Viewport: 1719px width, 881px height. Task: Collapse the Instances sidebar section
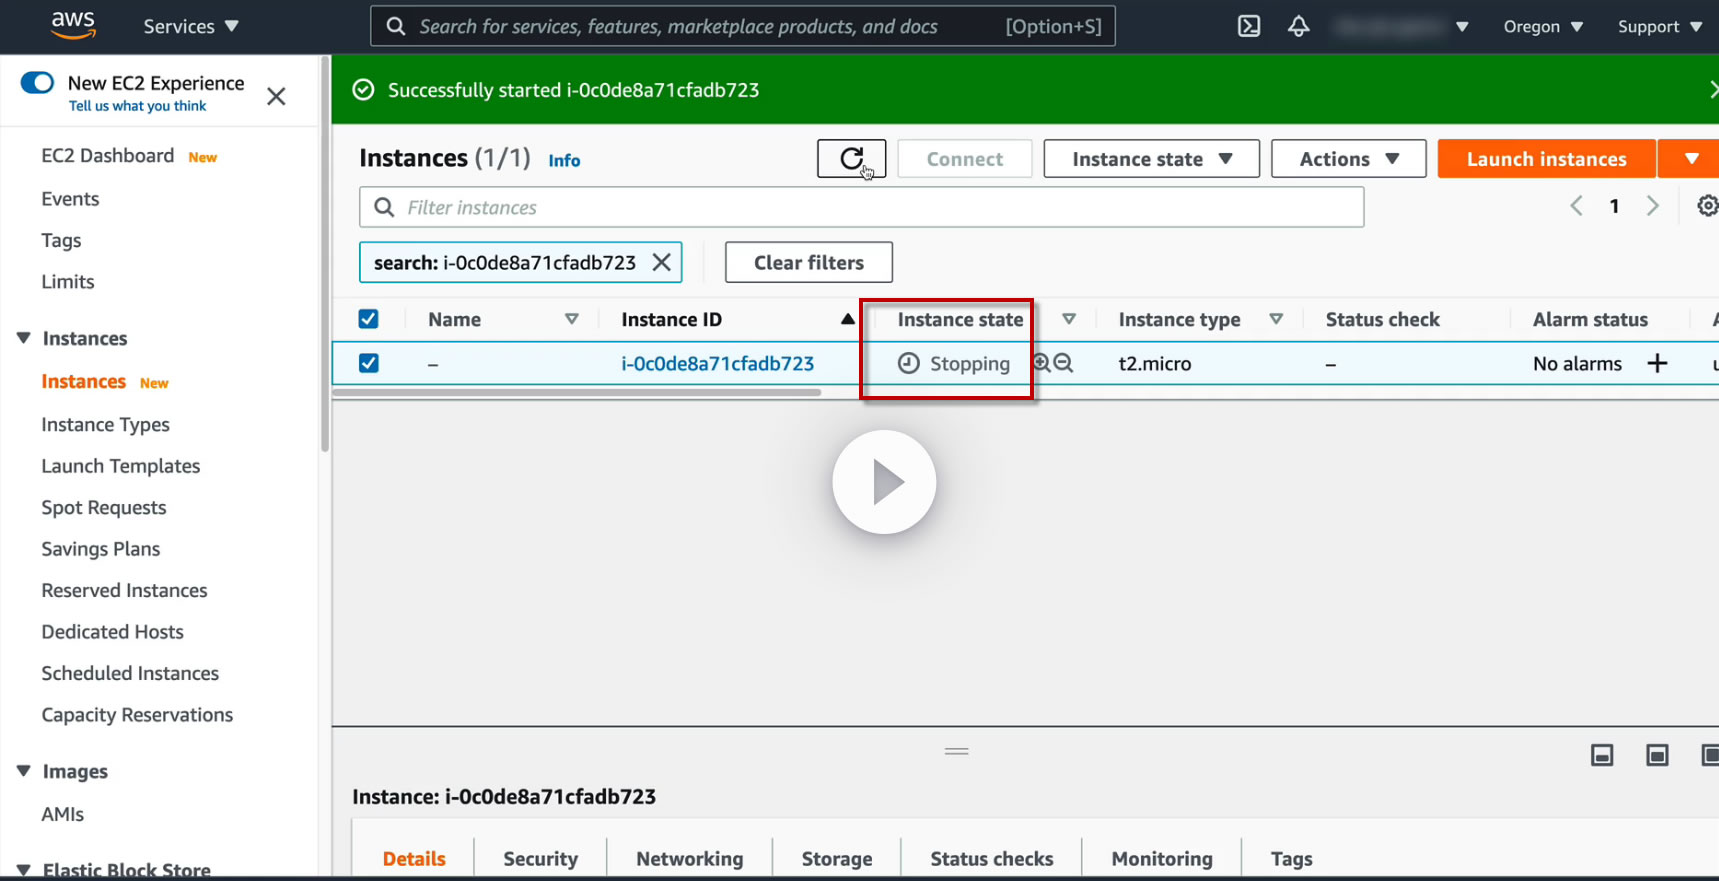pos(24,338)
